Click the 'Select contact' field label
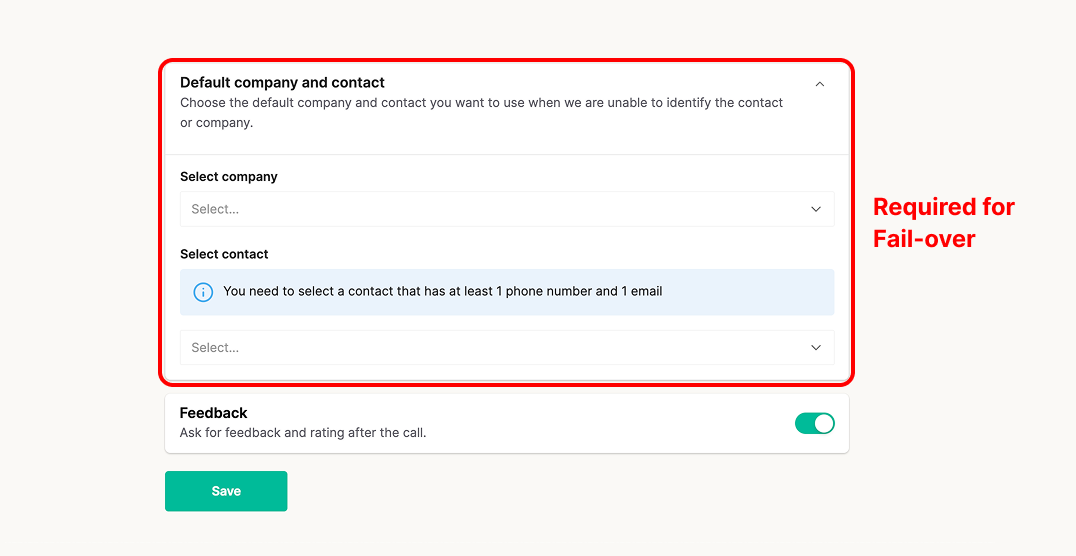Screen dimensions: 1076x556 pos(224,254)
